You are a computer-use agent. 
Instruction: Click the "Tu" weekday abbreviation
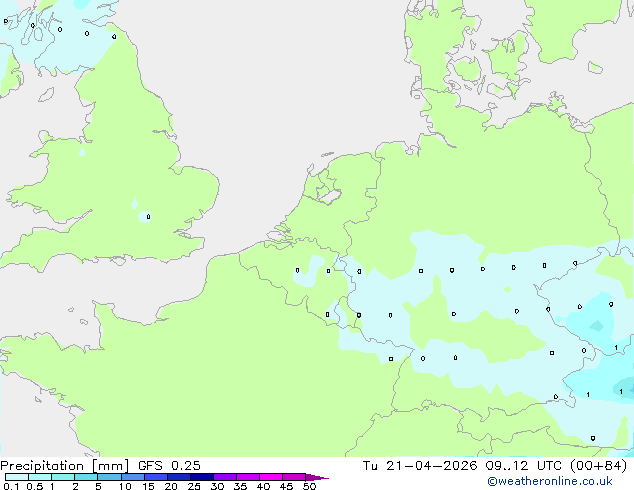(370, 466)
